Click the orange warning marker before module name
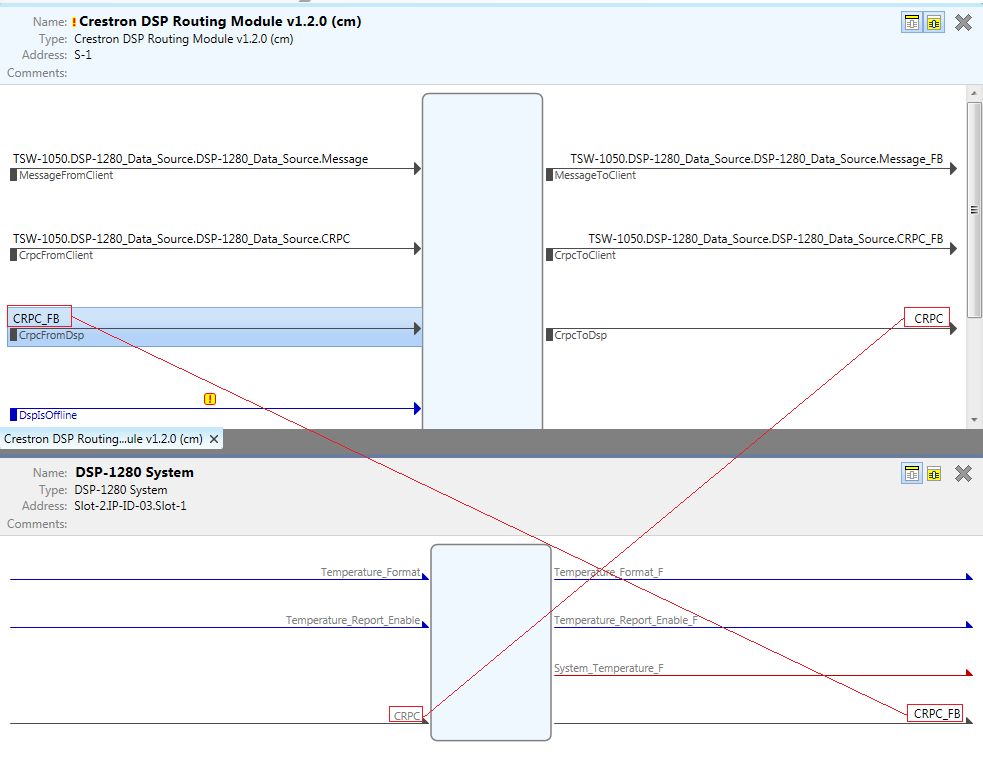 point(74,22)
